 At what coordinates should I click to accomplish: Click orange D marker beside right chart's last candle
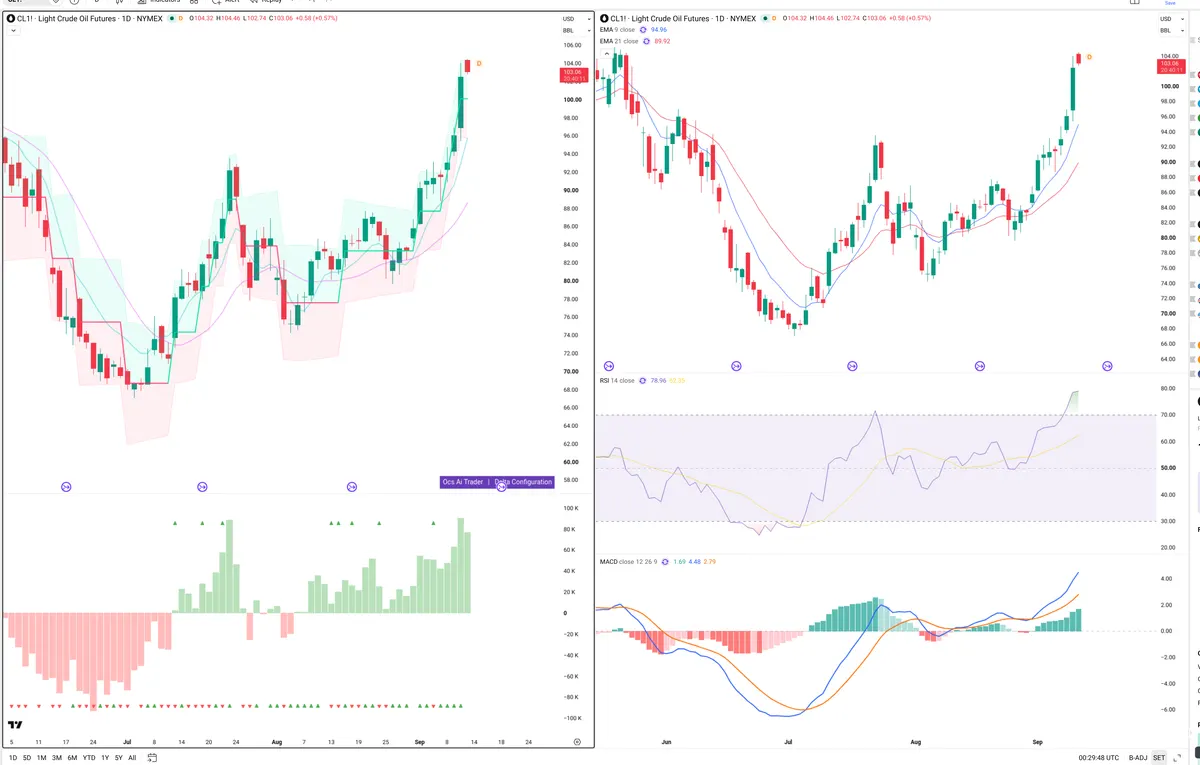point(1089,57)
